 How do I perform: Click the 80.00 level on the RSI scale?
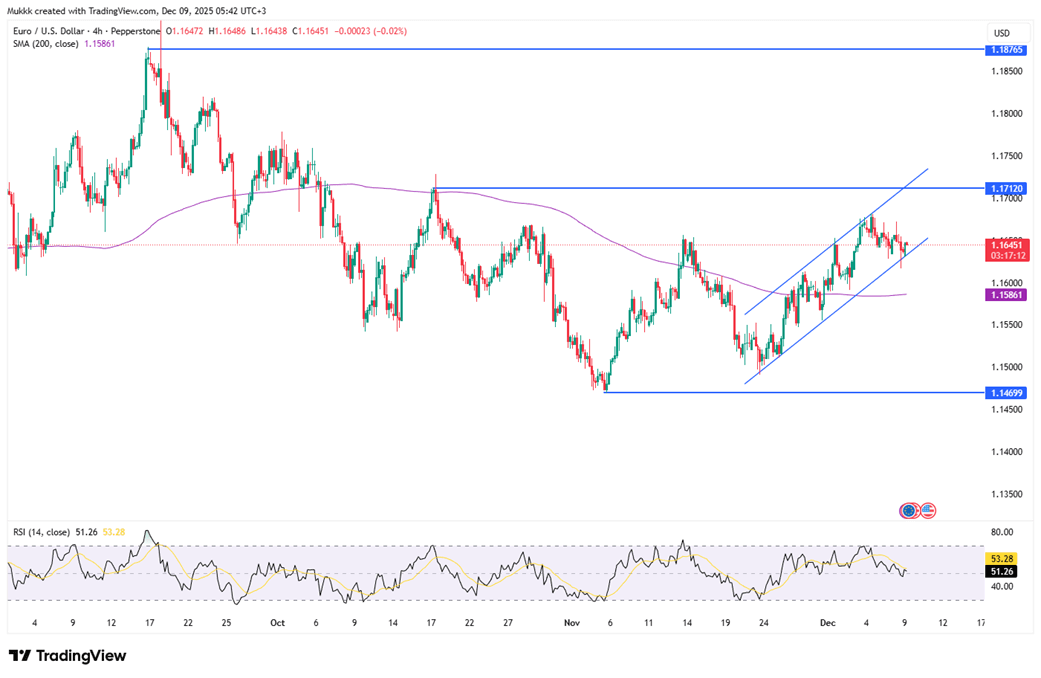[x=1001, y=532]
